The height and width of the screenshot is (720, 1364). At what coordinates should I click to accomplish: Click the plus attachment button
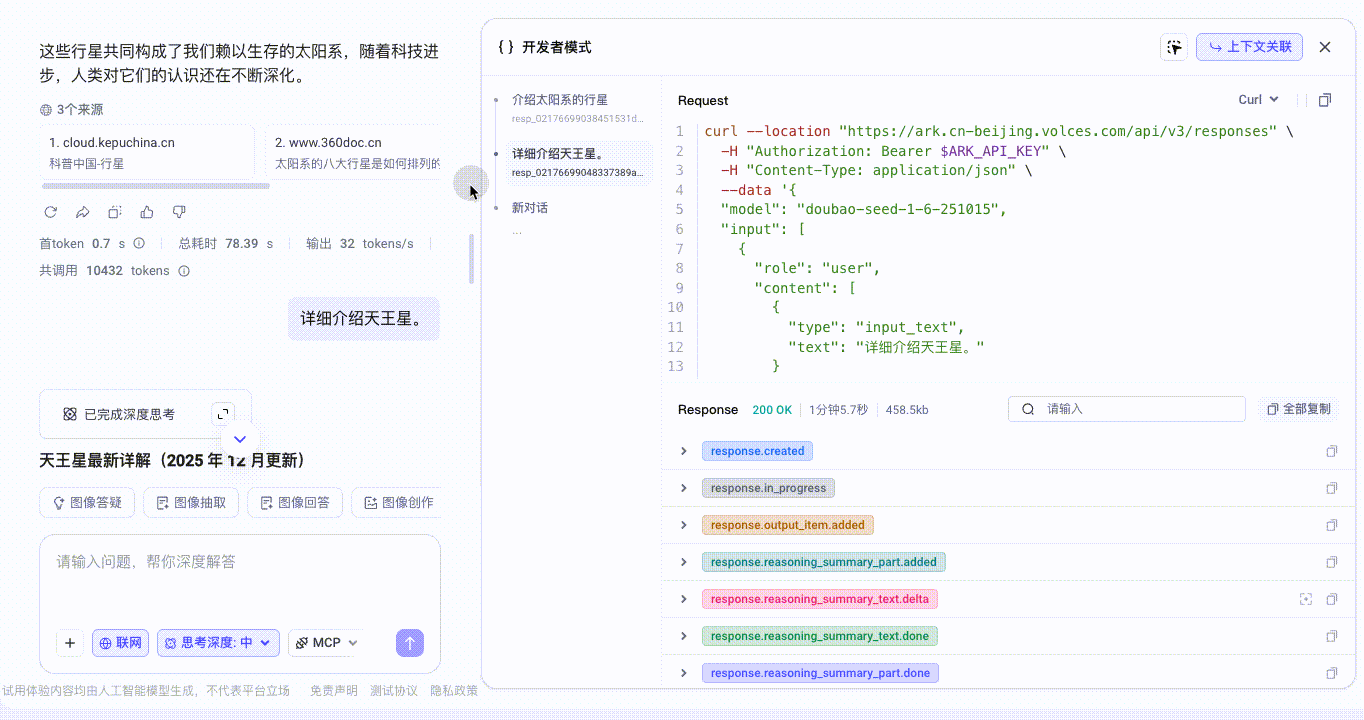(69, 643)
